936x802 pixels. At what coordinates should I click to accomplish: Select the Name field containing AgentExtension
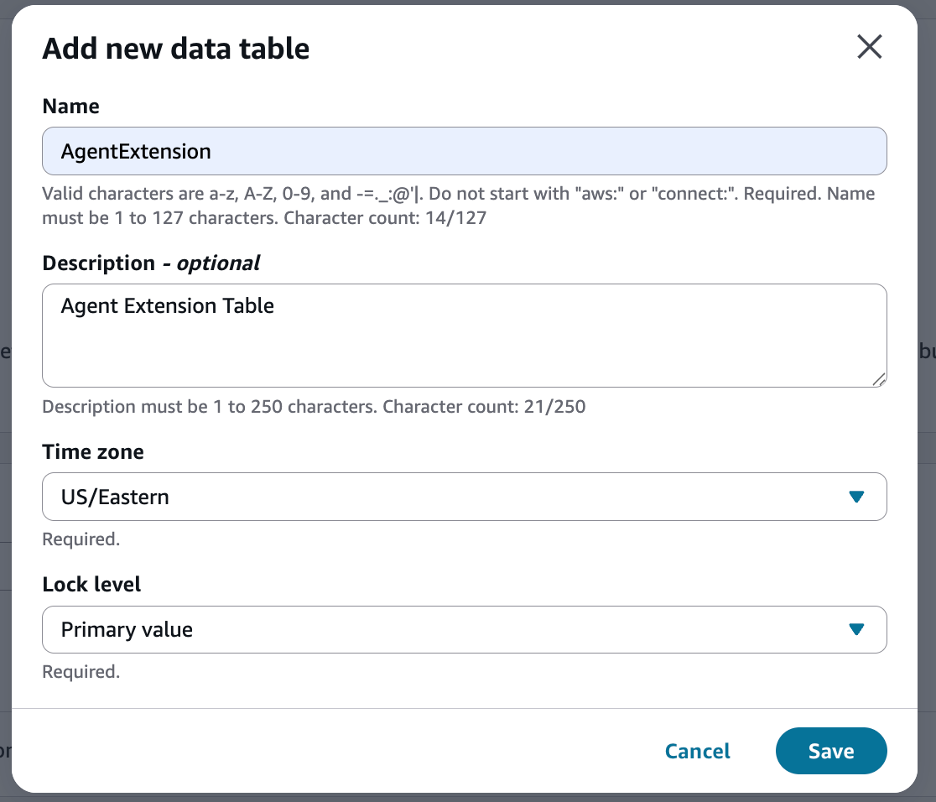point(464,151)
